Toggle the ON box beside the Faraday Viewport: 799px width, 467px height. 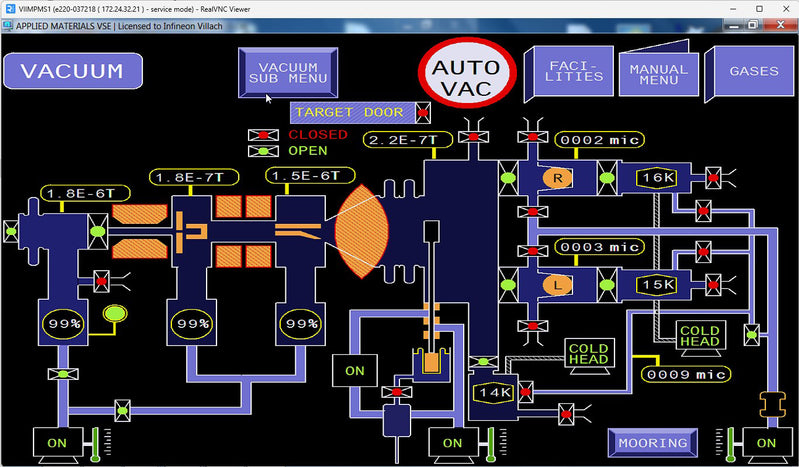[355, 371]
